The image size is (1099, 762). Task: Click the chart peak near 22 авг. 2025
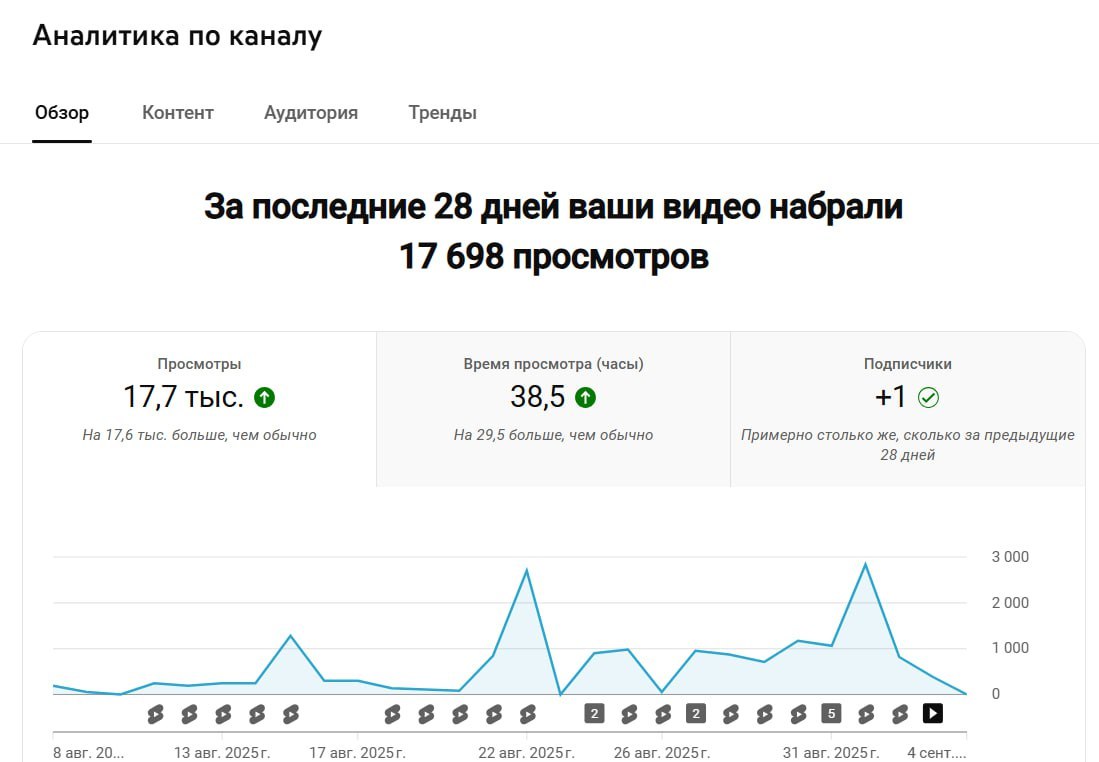(x=527, y=571)
